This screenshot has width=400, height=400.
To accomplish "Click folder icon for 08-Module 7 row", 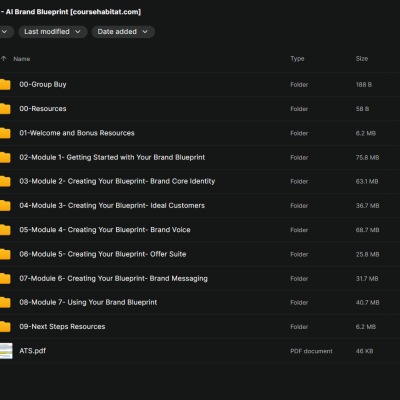I will pyautogui.click(x=5, y=302).
